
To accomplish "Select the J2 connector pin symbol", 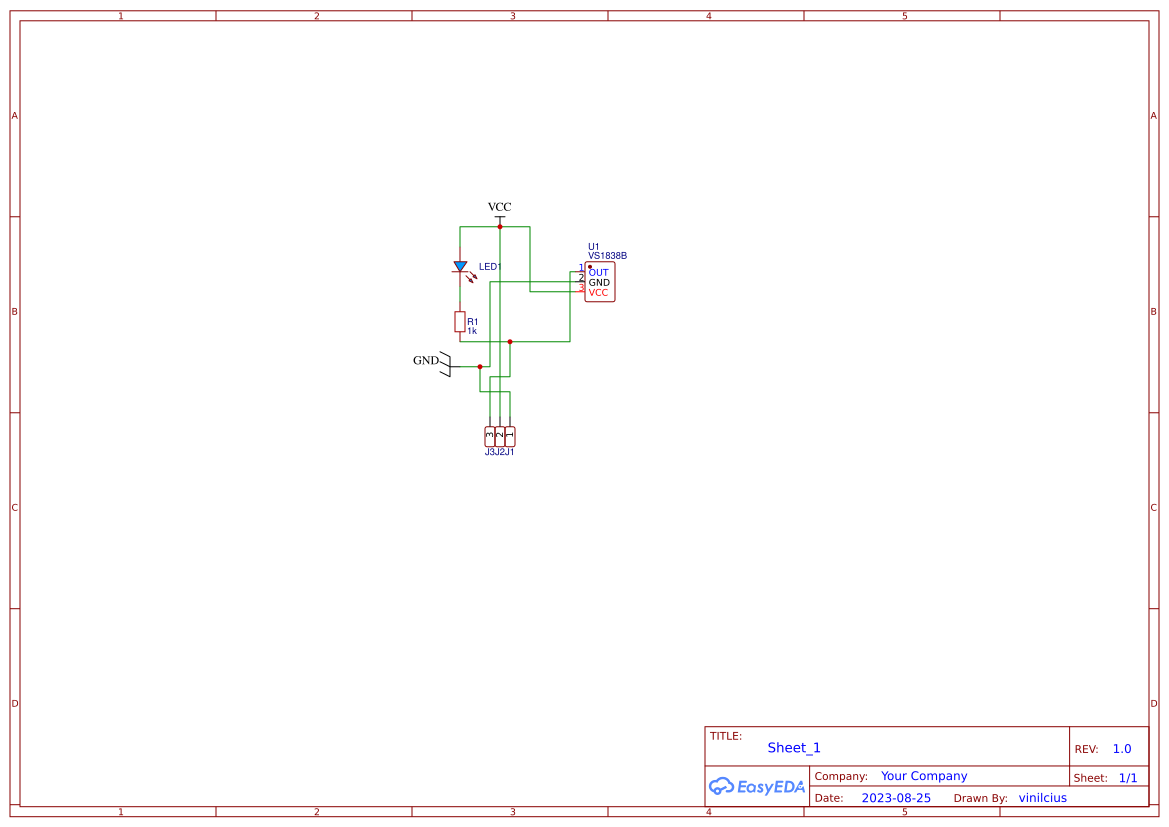I will (x=499, y=434).
